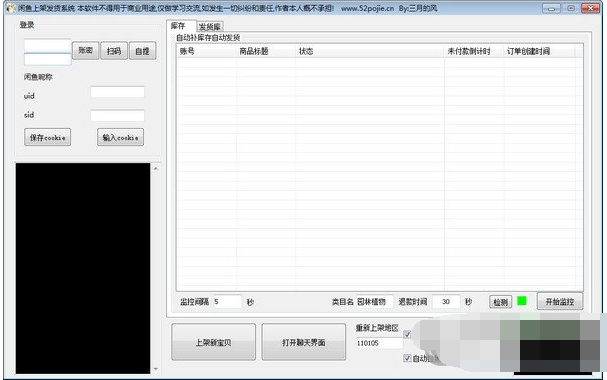The image size is (607, 380).
Task: Click the 检测 button
Action: pos(501,302)
